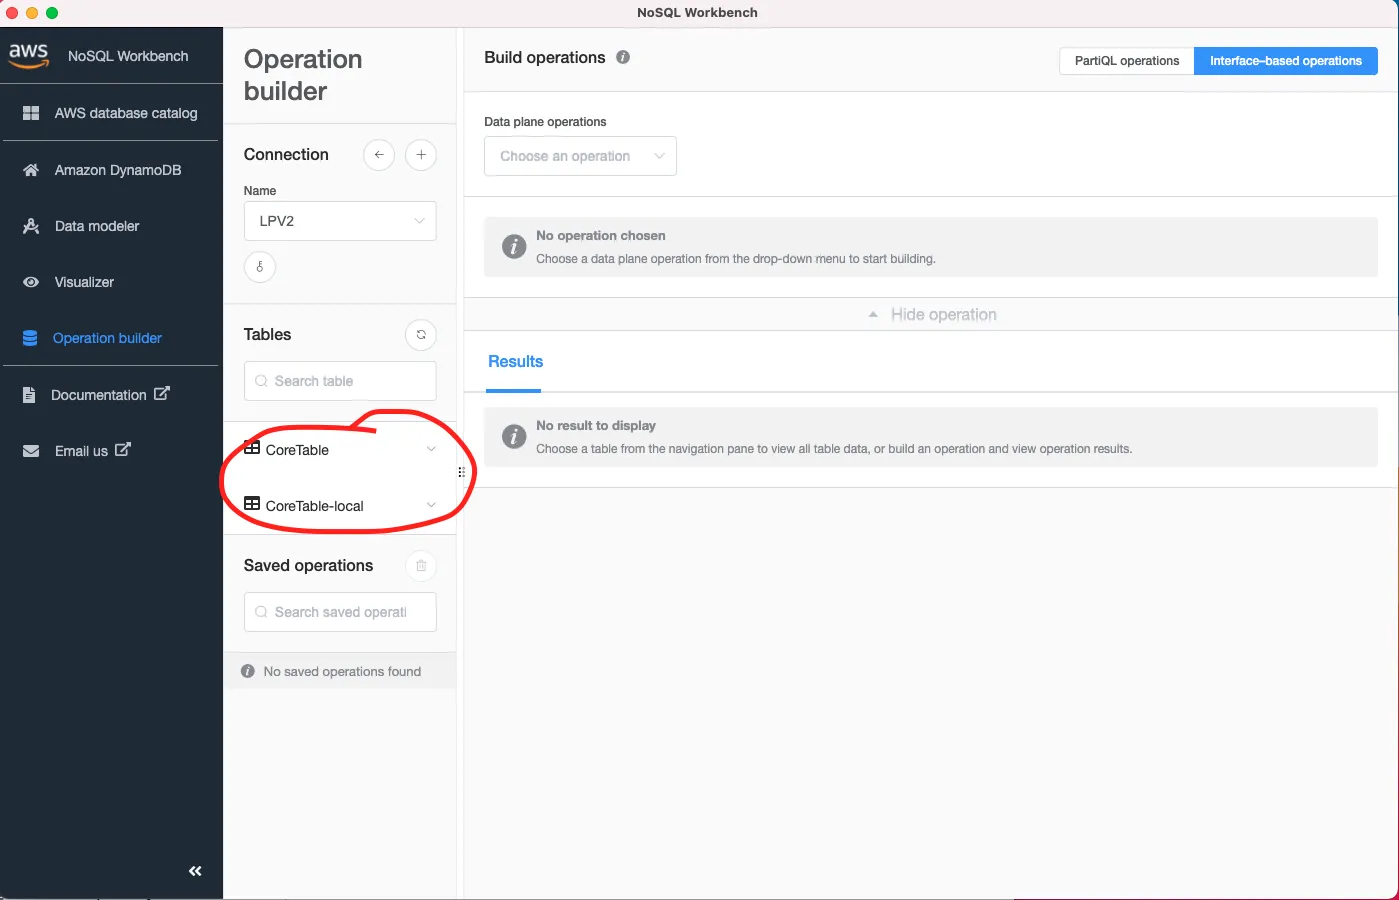Image resolution: width=1399 pixels, height=900 pixels.
Task: Click the trash icon beside Saved operations
Action: 421,566
